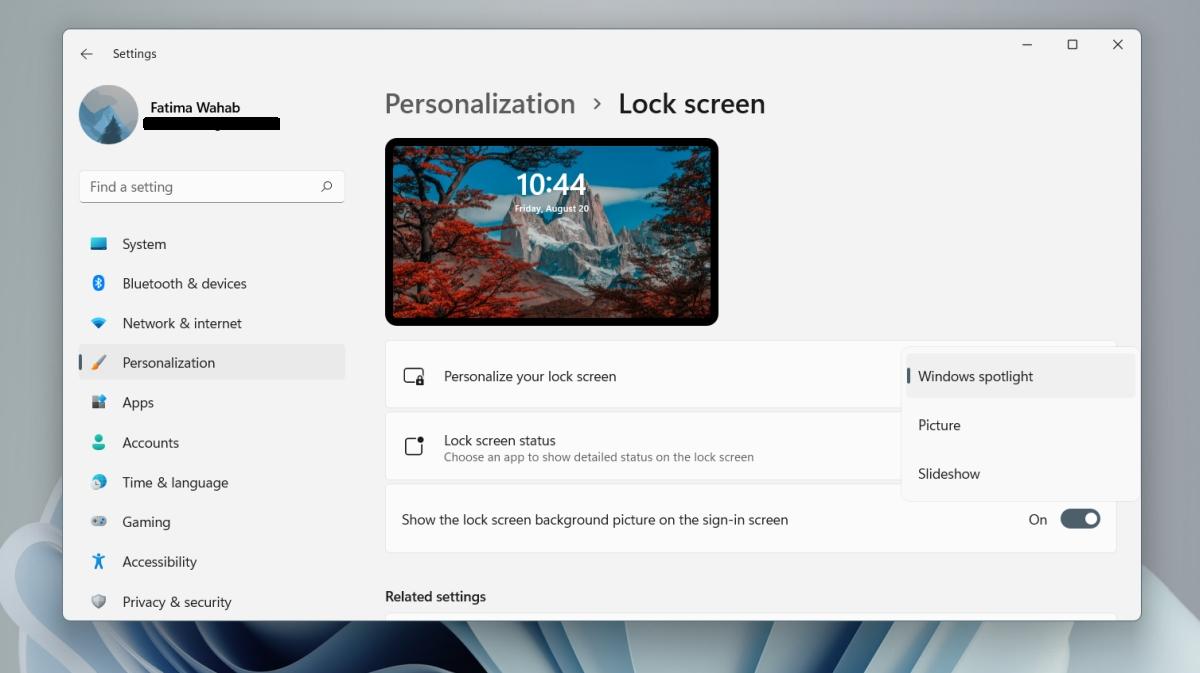Click the Time & language globe icon
Viewport: 1200px width, 673px height.
pos(98,482)
